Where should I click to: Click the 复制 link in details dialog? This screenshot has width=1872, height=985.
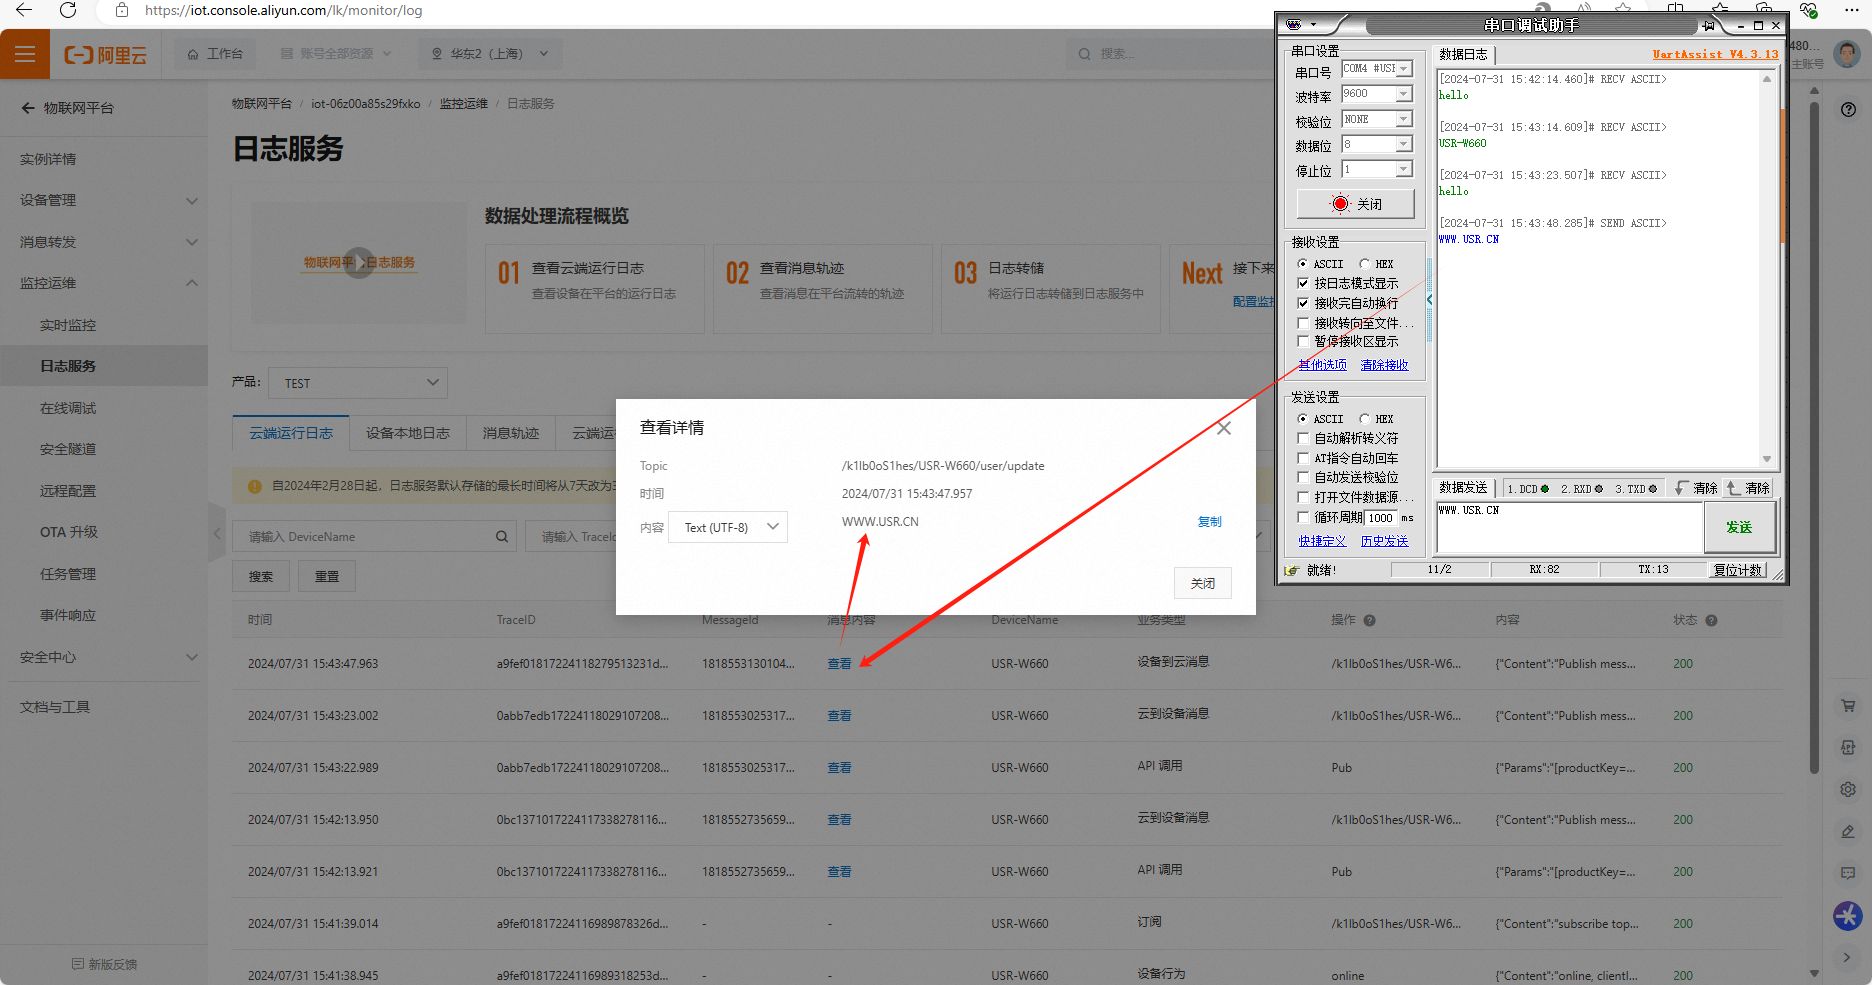pos(1209,522)
